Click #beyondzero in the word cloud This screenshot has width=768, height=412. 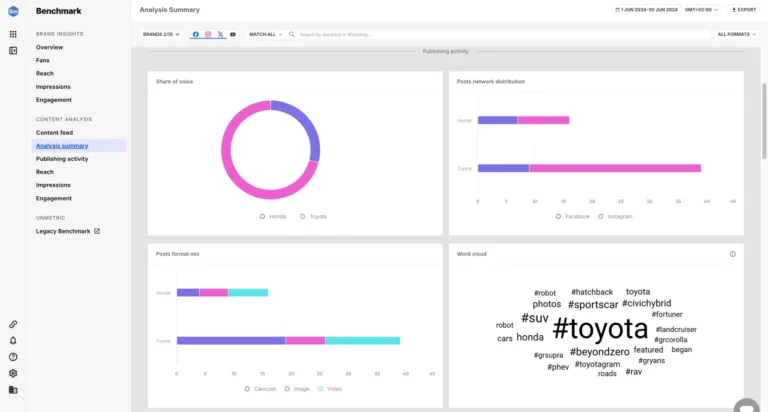tap(600, 352)
